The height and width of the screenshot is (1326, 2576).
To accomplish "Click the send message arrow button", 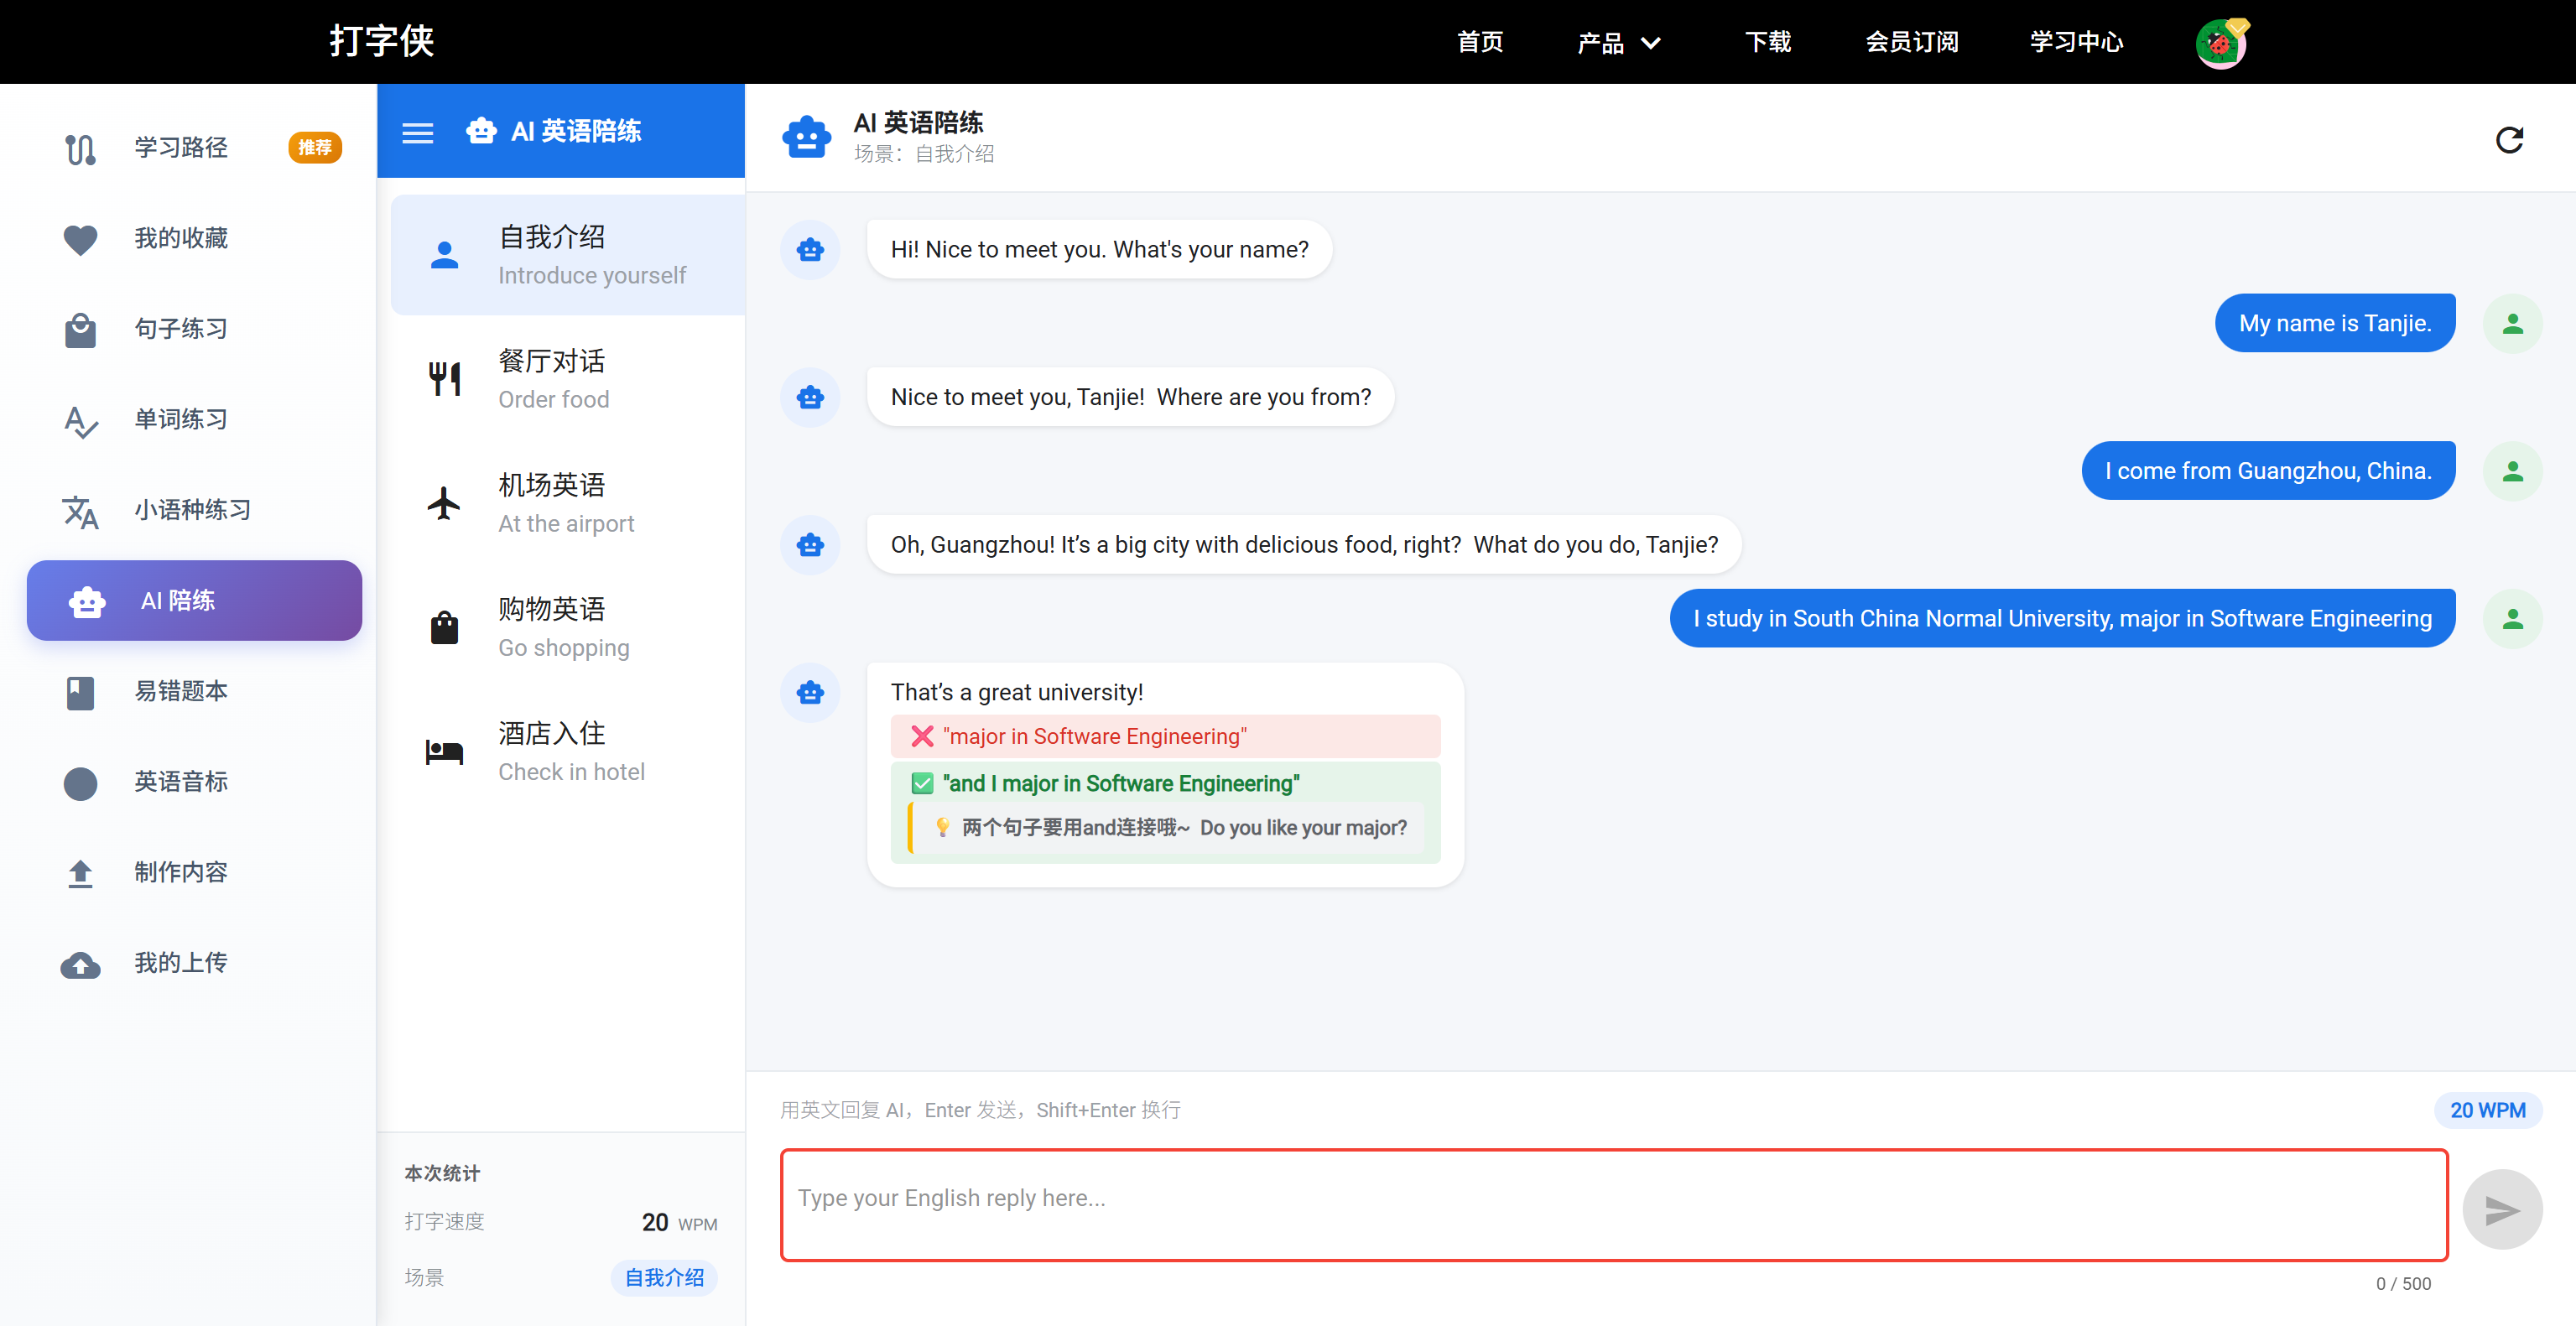I will pos(2501,1209).
